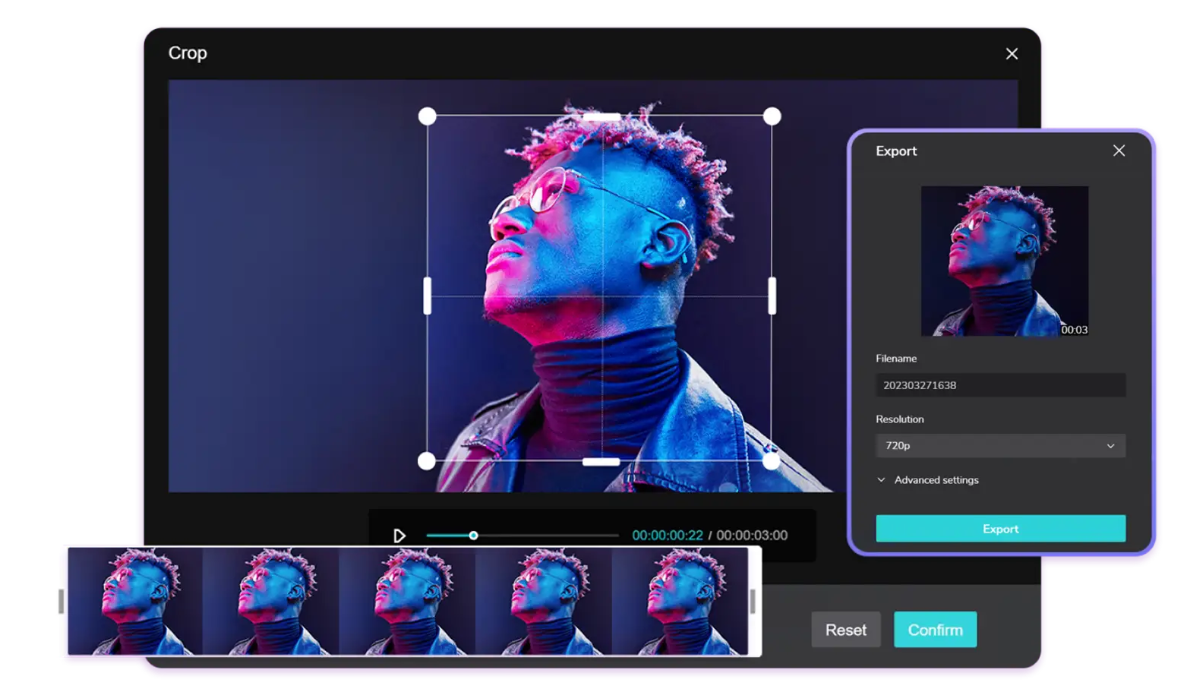Click the left trim handle of the filmstrip

pos(61,601)
